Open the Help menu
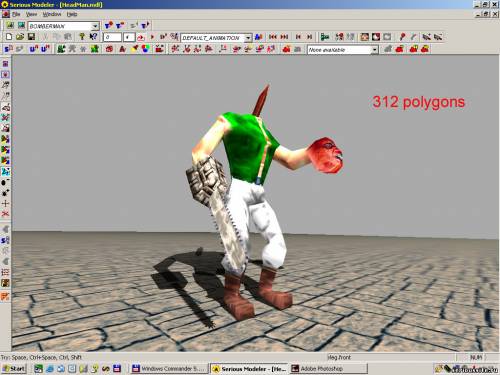The width and height of the screenshot is (500, 375). [72, 14]
